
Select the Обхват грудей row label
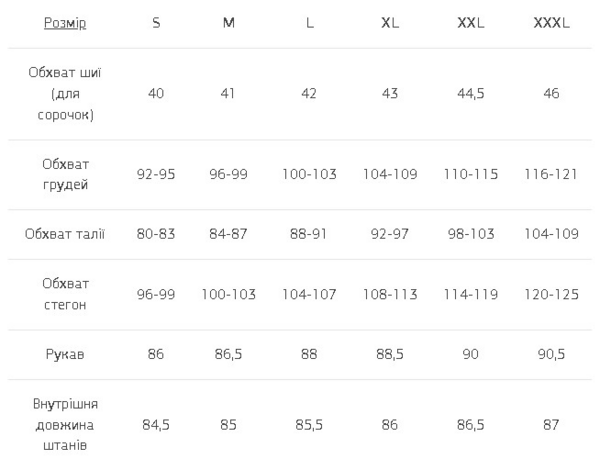click(65, 173)
